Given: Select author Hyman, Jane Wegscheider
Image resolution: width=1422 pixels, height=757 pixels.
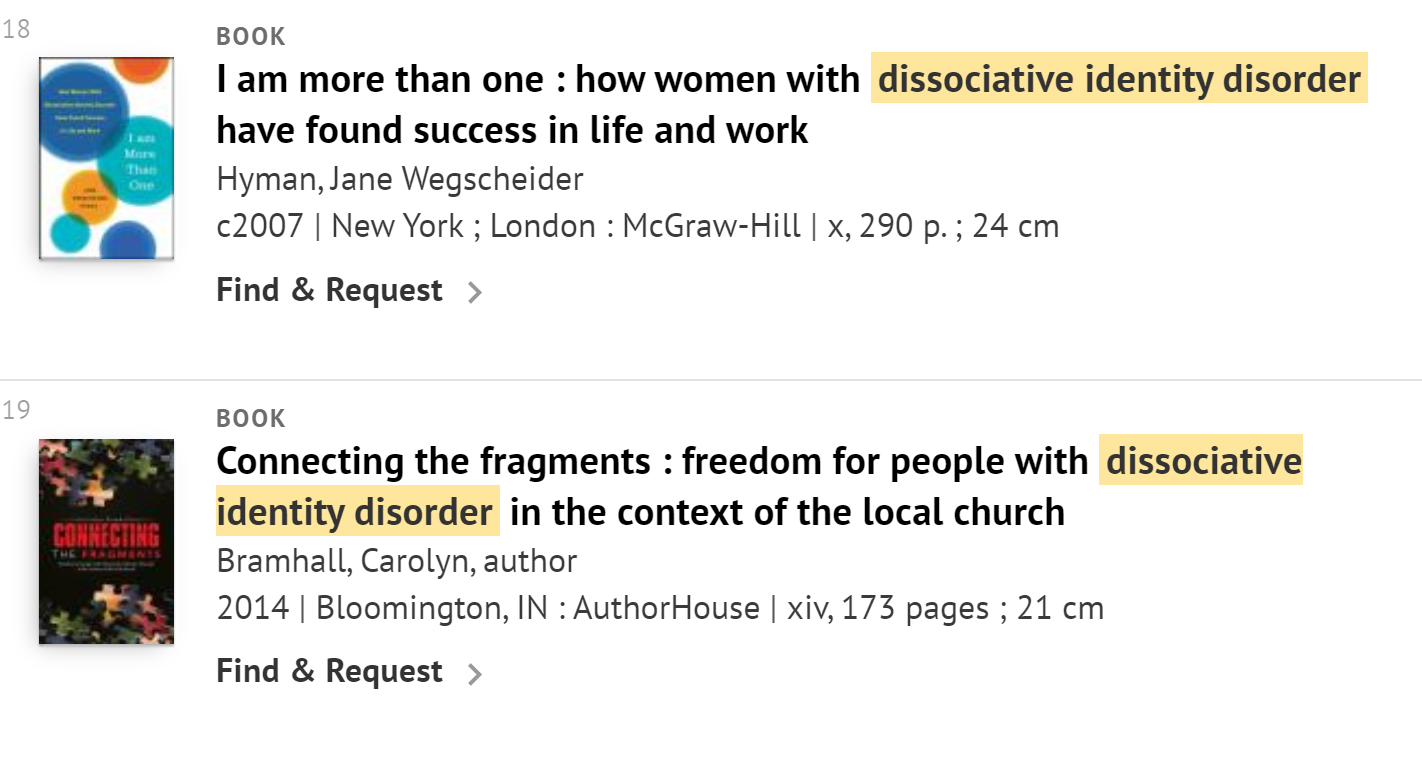Looking at the screenshot, I should coord(400,180).
